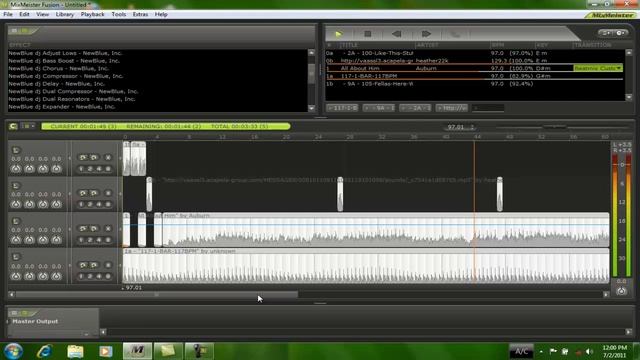Open the Windows Start menu
Screen dimensions: 640x360
[x=13, y=351]
